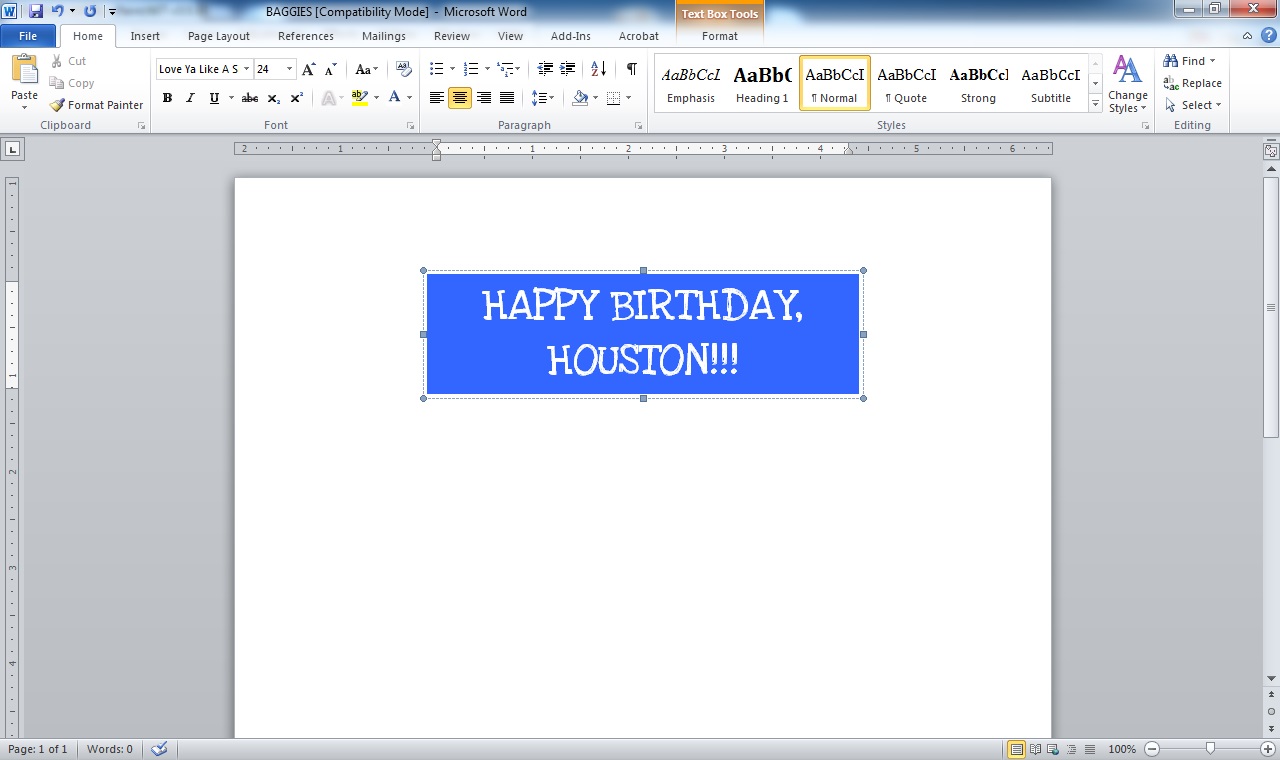Open Customize Quick Access Toolbar dropdown
This screenshot has height=760, width=1280.
pyautogui.click(x=112, y=12)
